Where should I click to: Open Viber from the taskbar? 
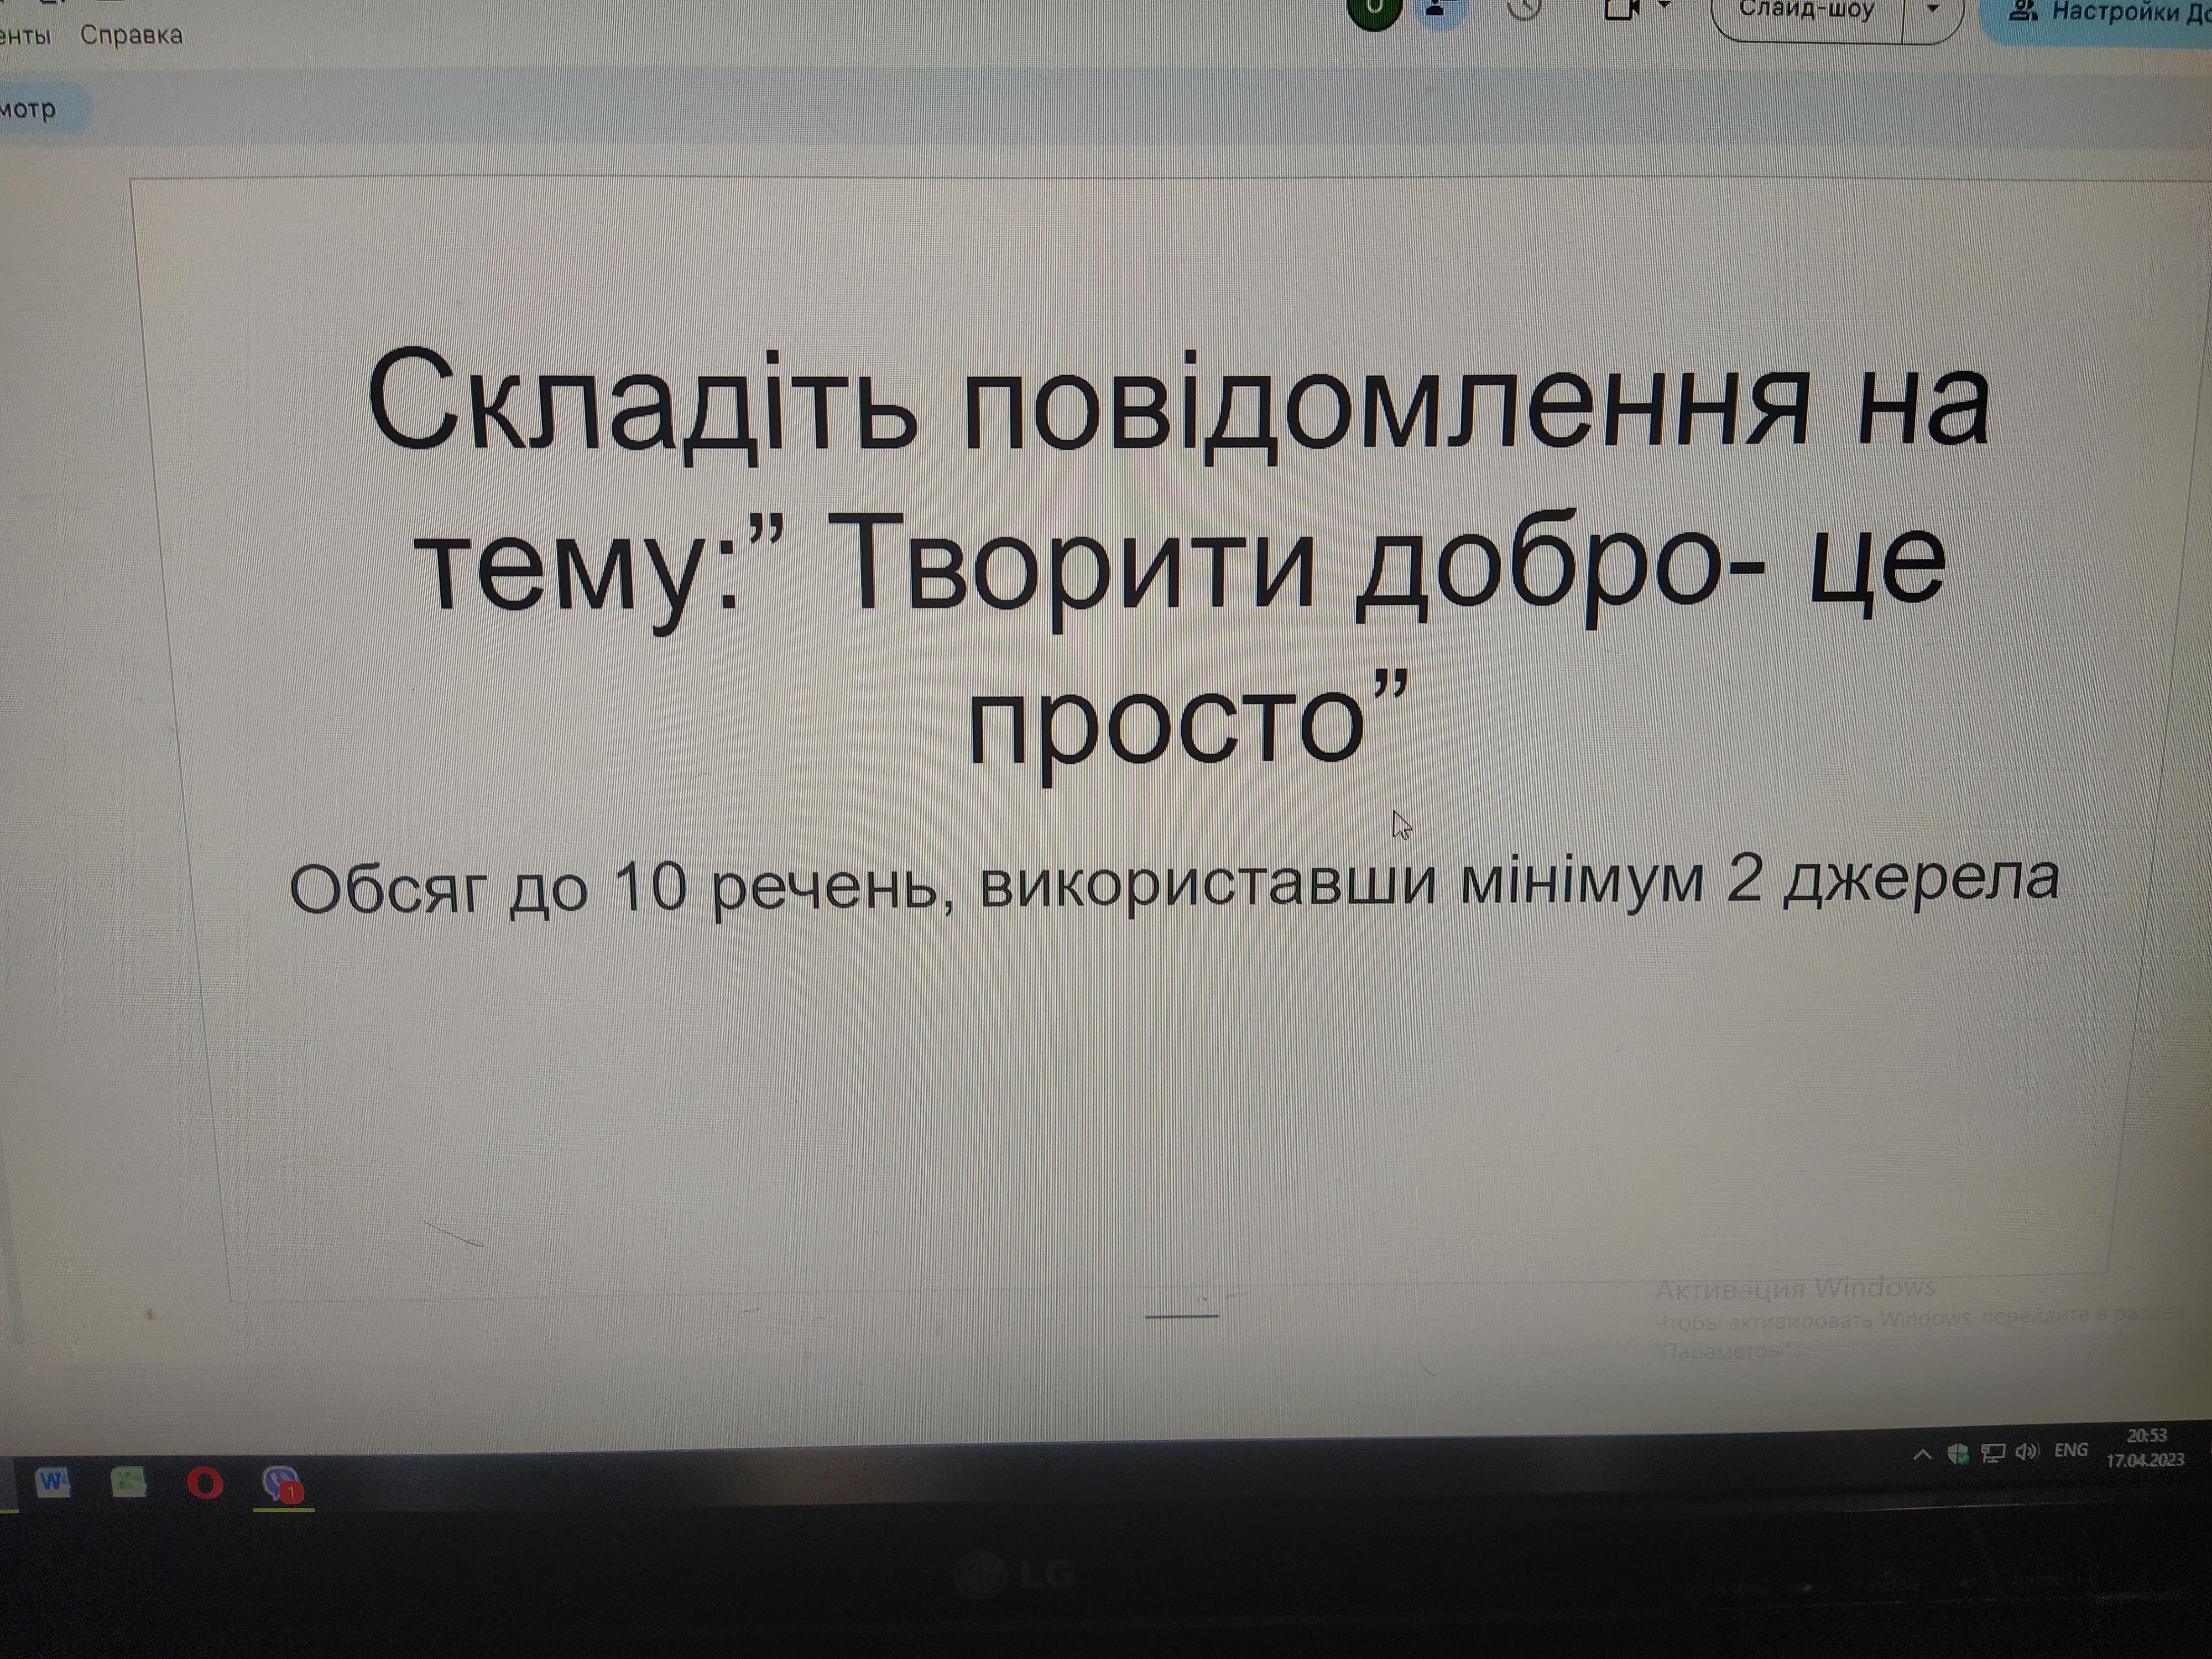pyautogui.click(x=282, y=1484)
